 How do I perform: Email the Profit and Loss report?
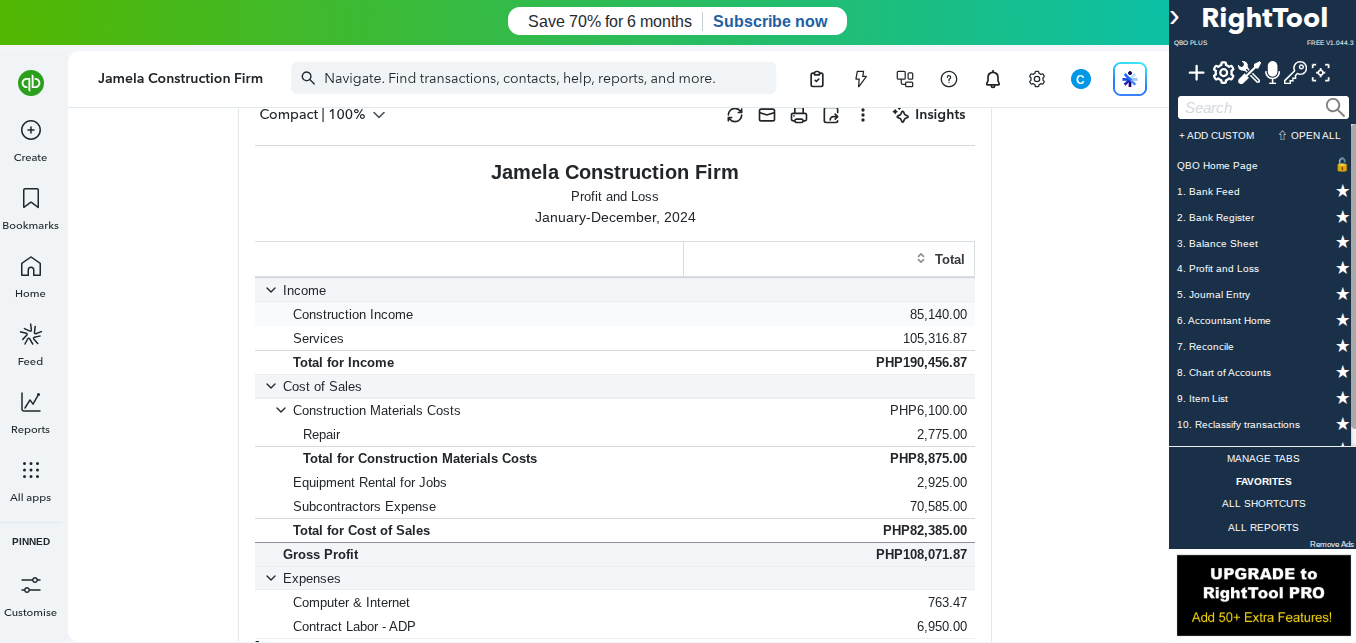pos(767,115)
